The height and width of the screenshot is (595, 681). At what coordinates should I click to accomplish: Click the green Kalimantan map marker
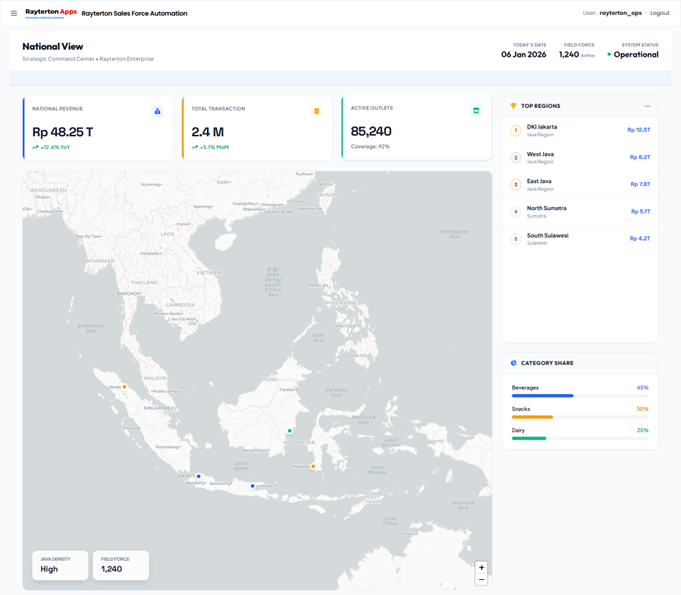[290, 431]
